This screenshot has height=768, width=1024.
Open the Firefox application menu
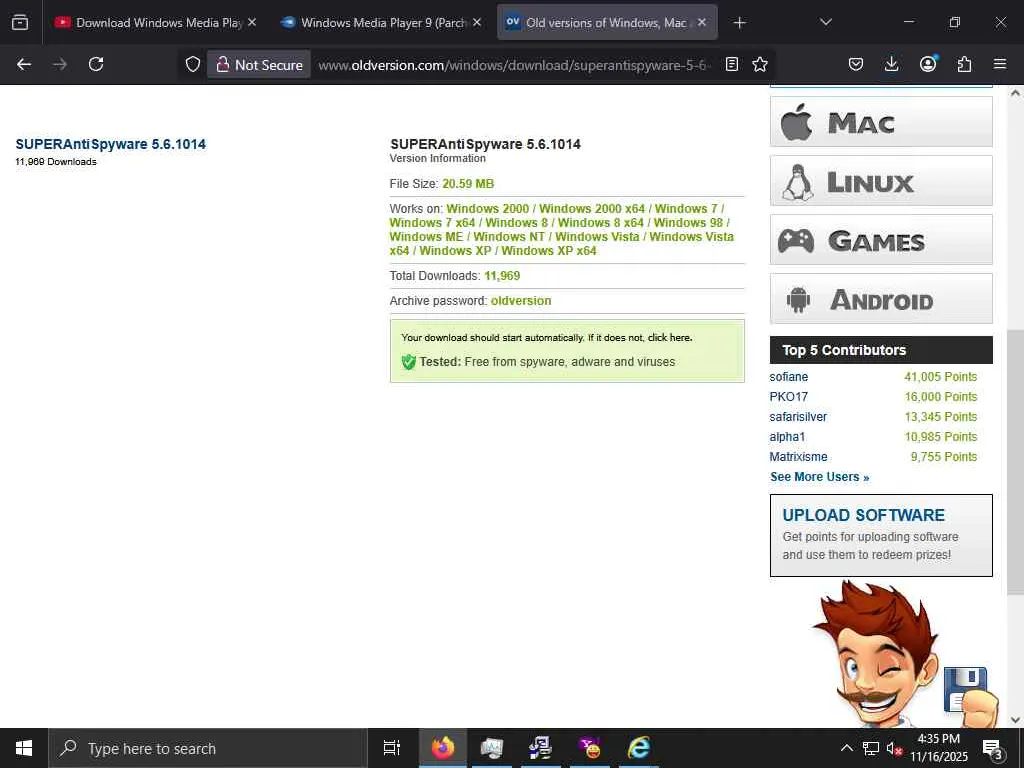tap(1000, 64)
